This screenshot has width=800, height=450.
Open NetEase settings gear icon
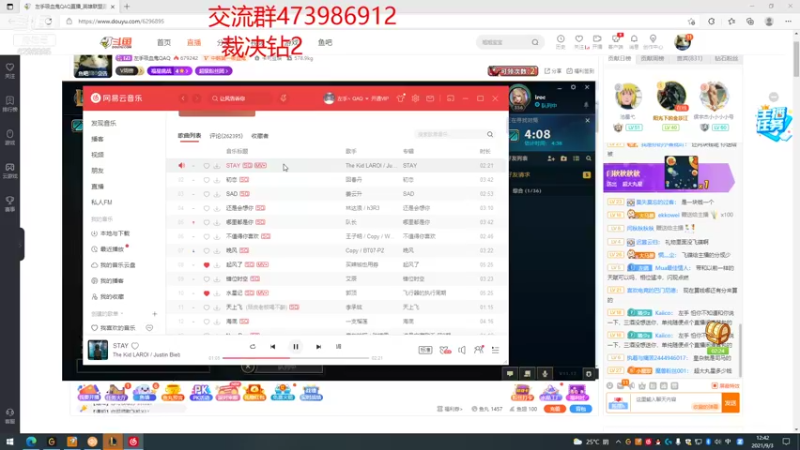[x=415, y=98]
